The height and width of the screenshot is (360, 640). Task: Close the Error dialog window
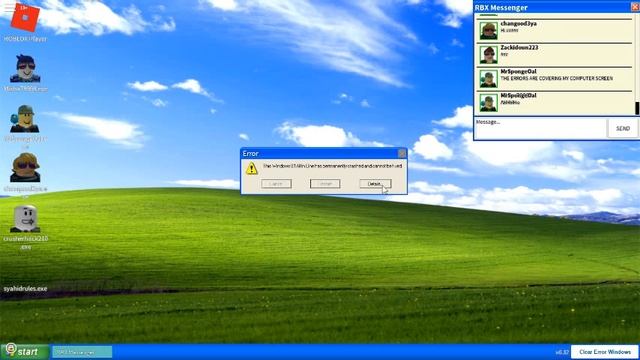[402, 153]
